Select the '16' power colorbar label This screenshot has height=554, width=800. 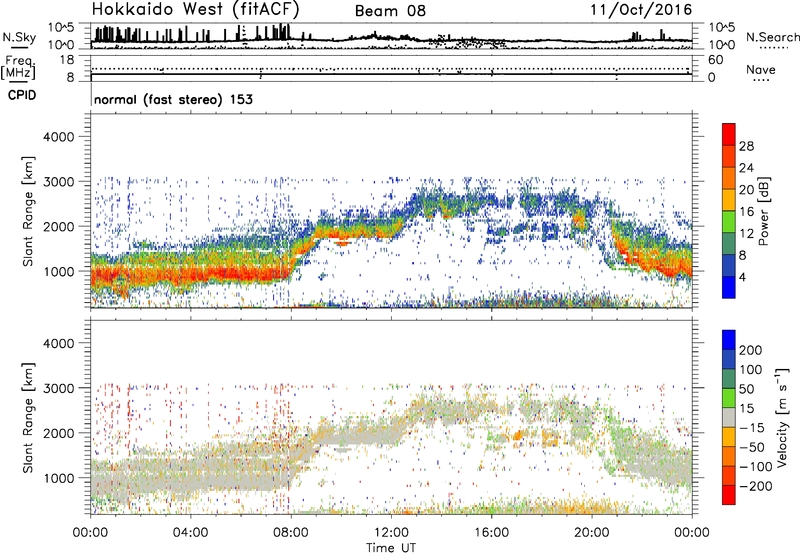(x=746, y=212)
